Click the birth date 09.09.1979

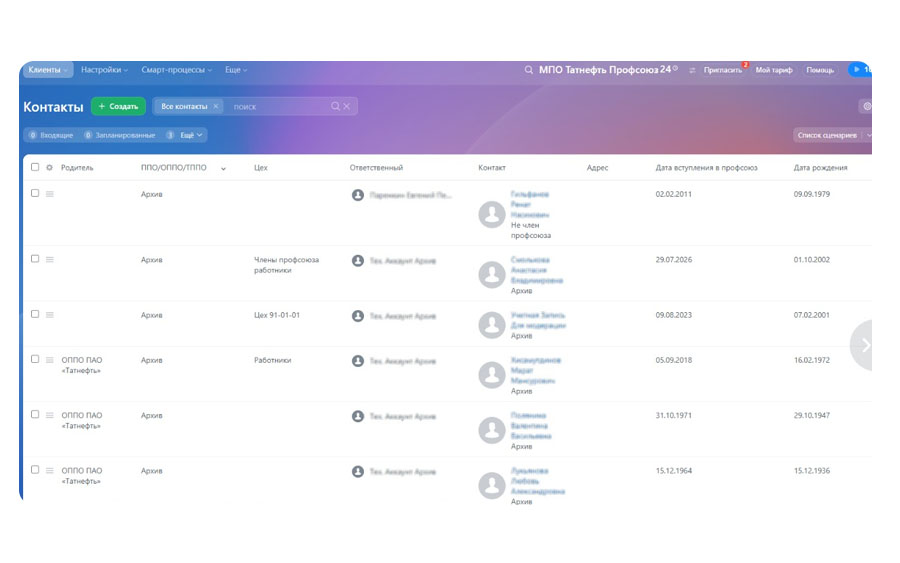pos(812,194)
